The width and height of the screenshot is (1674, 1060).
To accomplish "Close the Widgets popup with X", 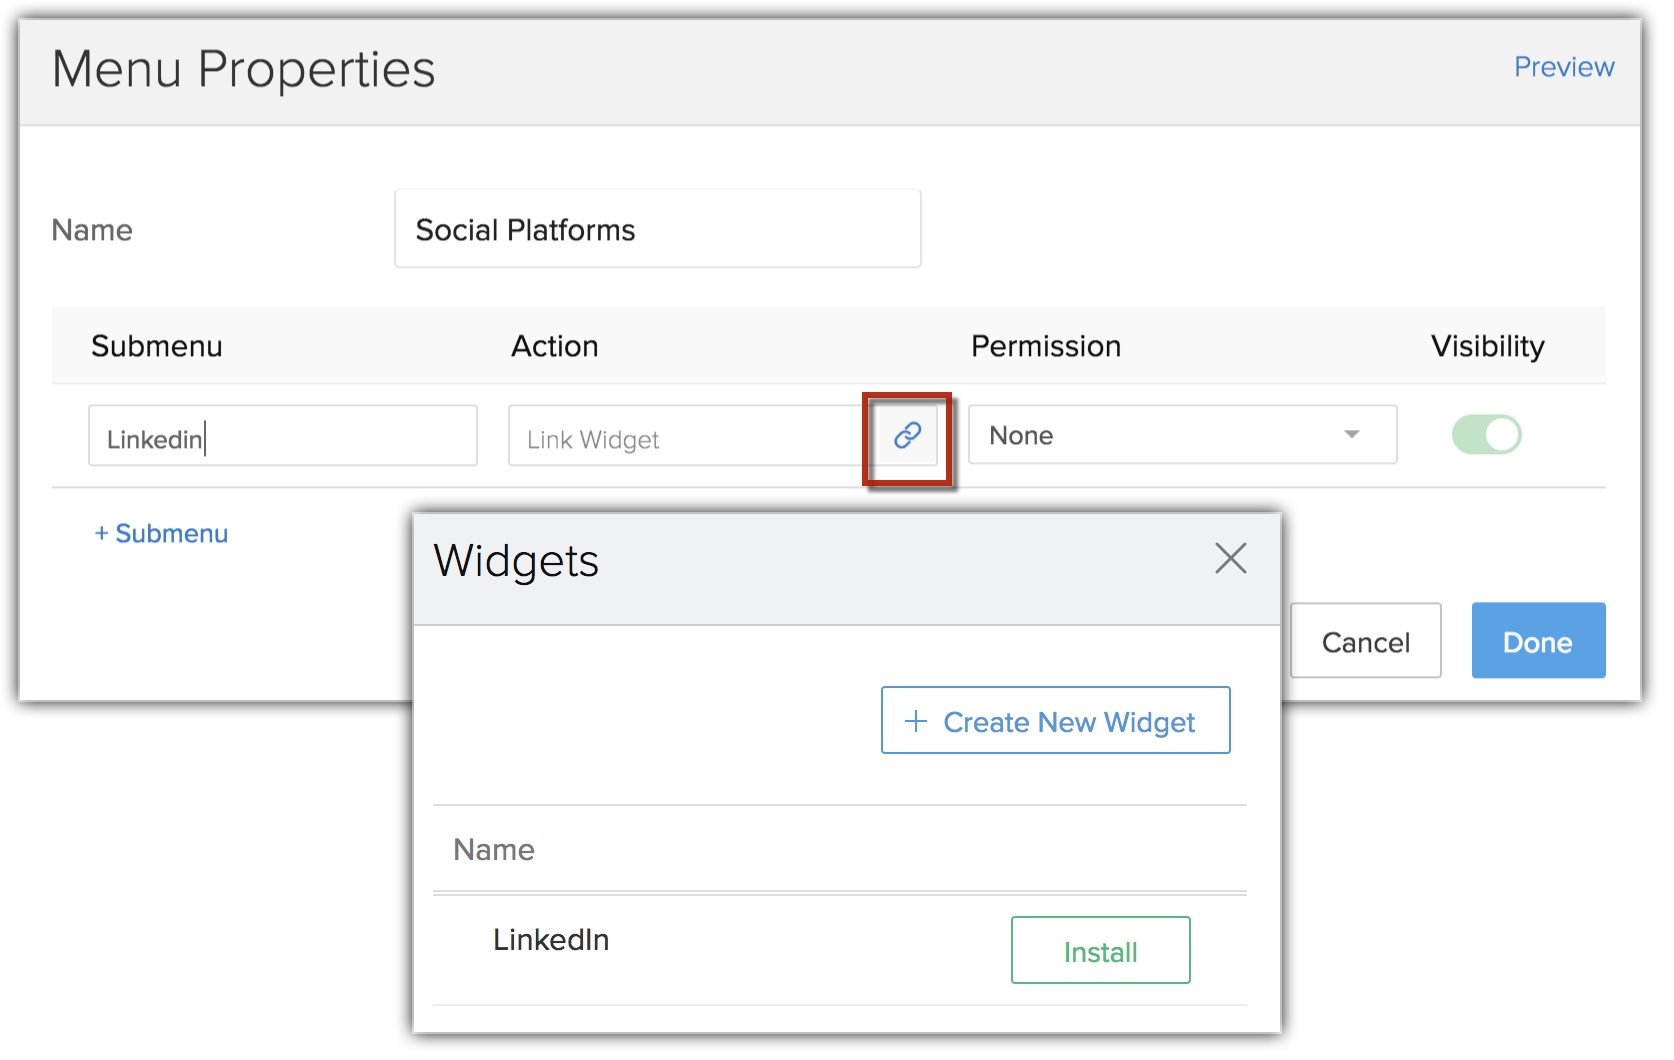I will [1230, 558].
